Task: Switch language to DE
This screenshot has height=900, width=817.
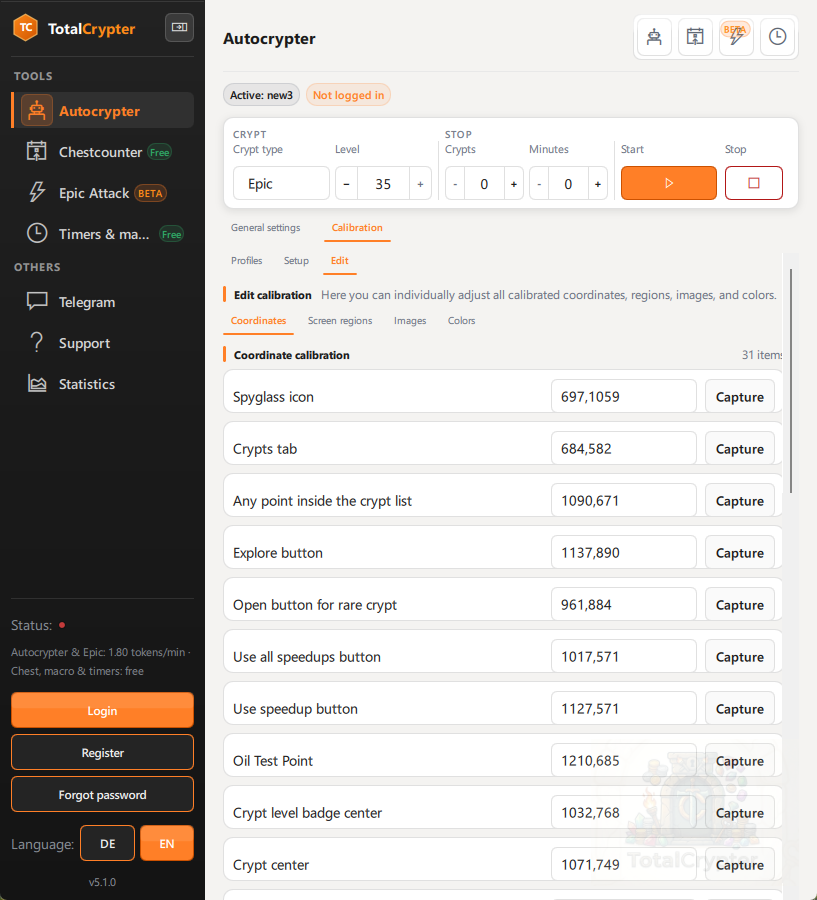Action: tap(107, 843)
